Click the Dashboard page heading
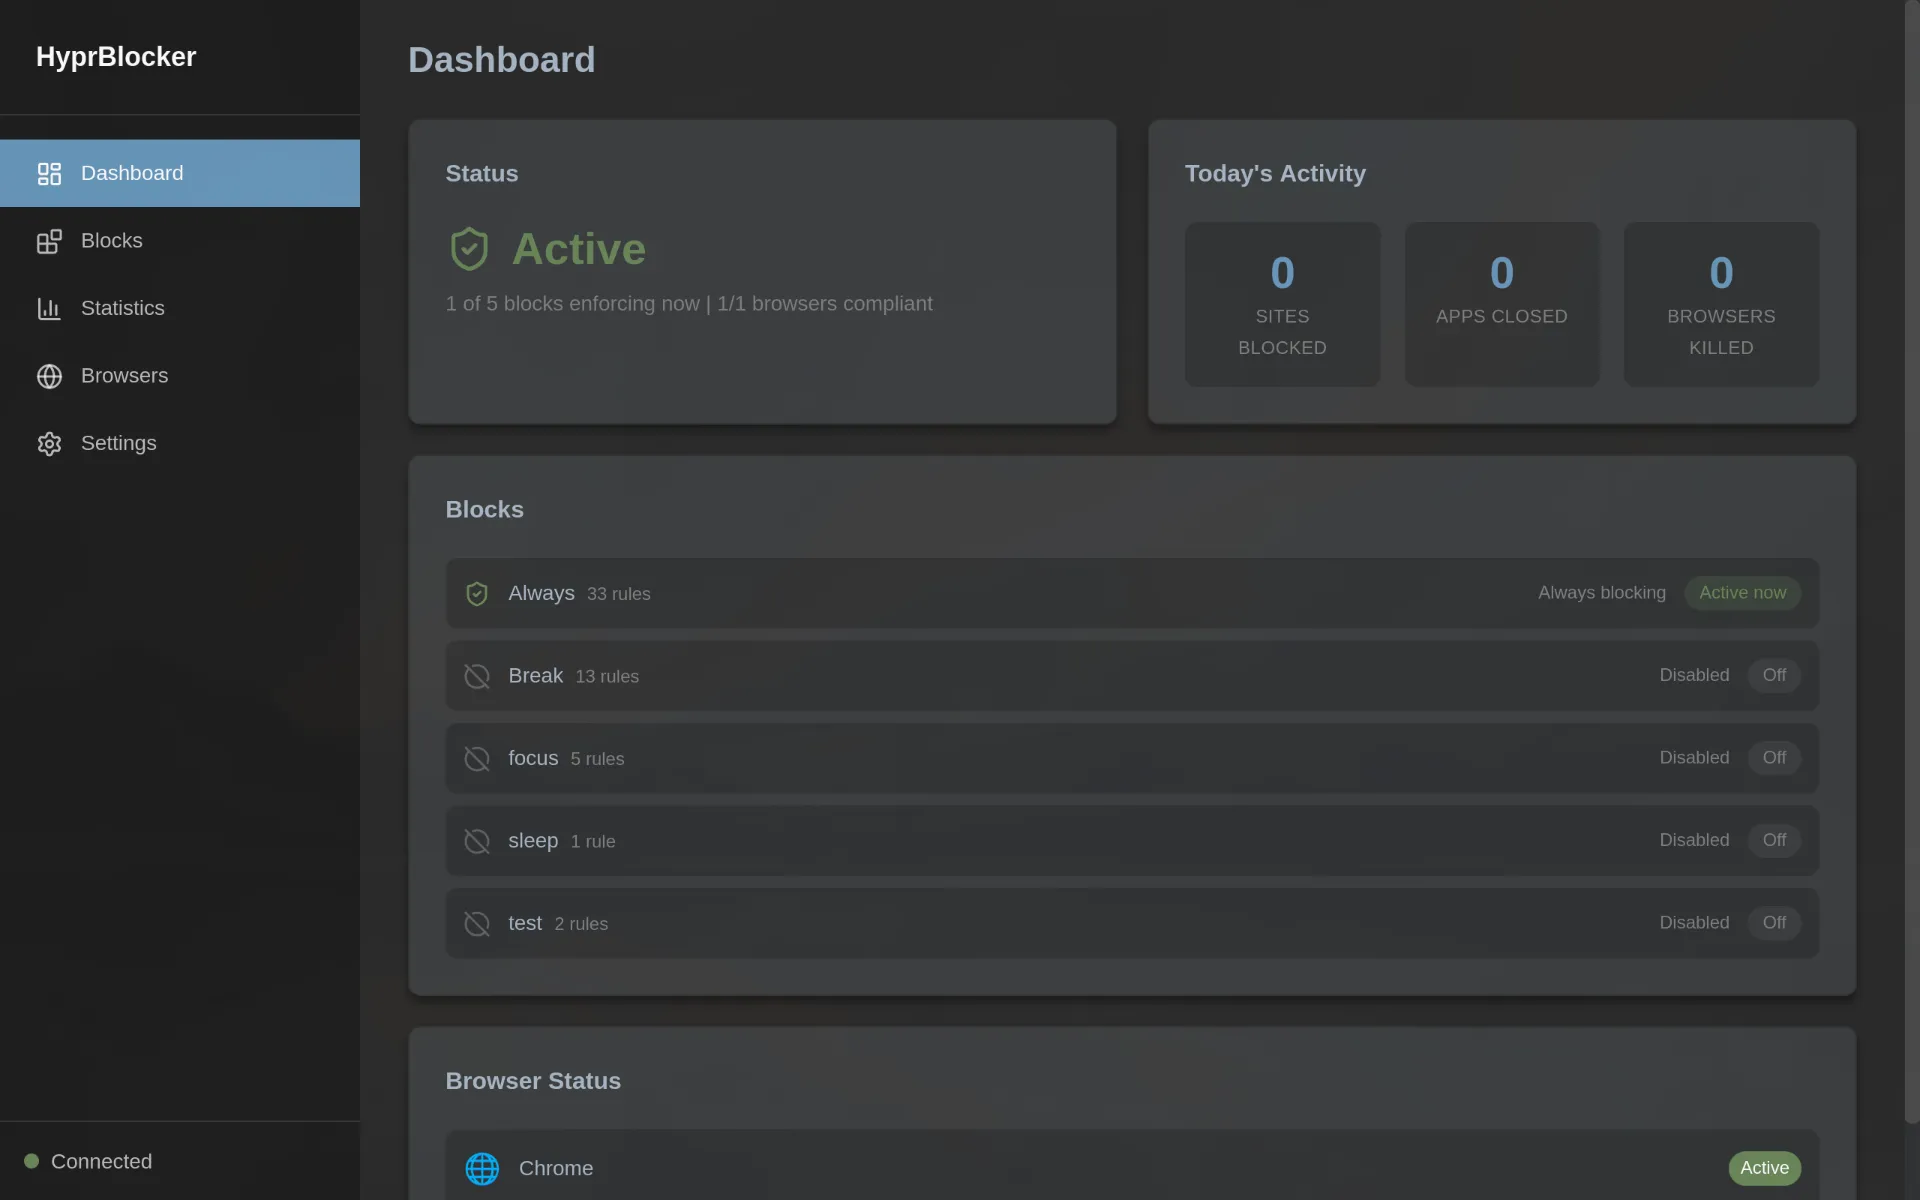The height and width of the screenshot is (1200, 1920). (x=501, y=60)
